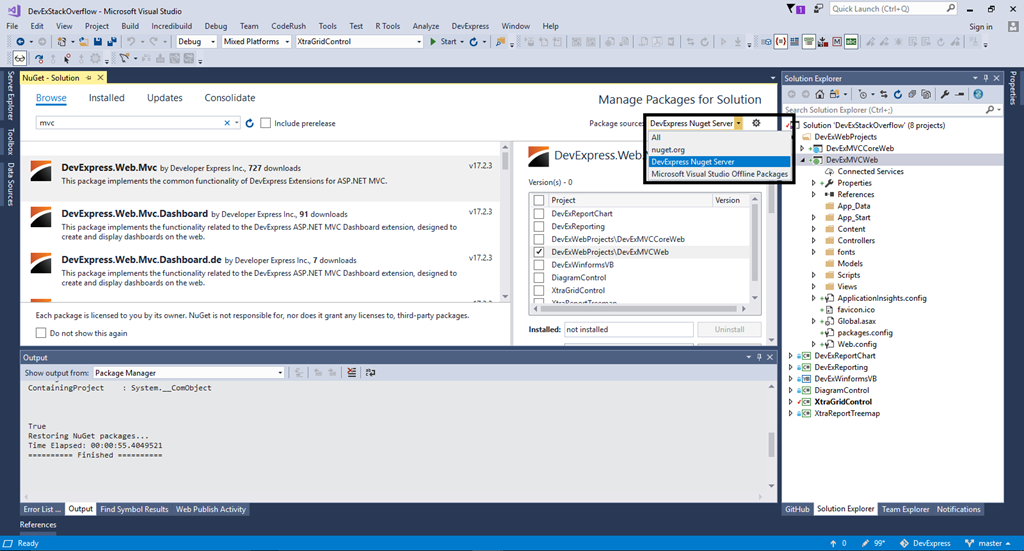The image size is (1024, 551).
Task: Click Collapse All icon in Solution Explorer
Action: [x=912, y=95]
